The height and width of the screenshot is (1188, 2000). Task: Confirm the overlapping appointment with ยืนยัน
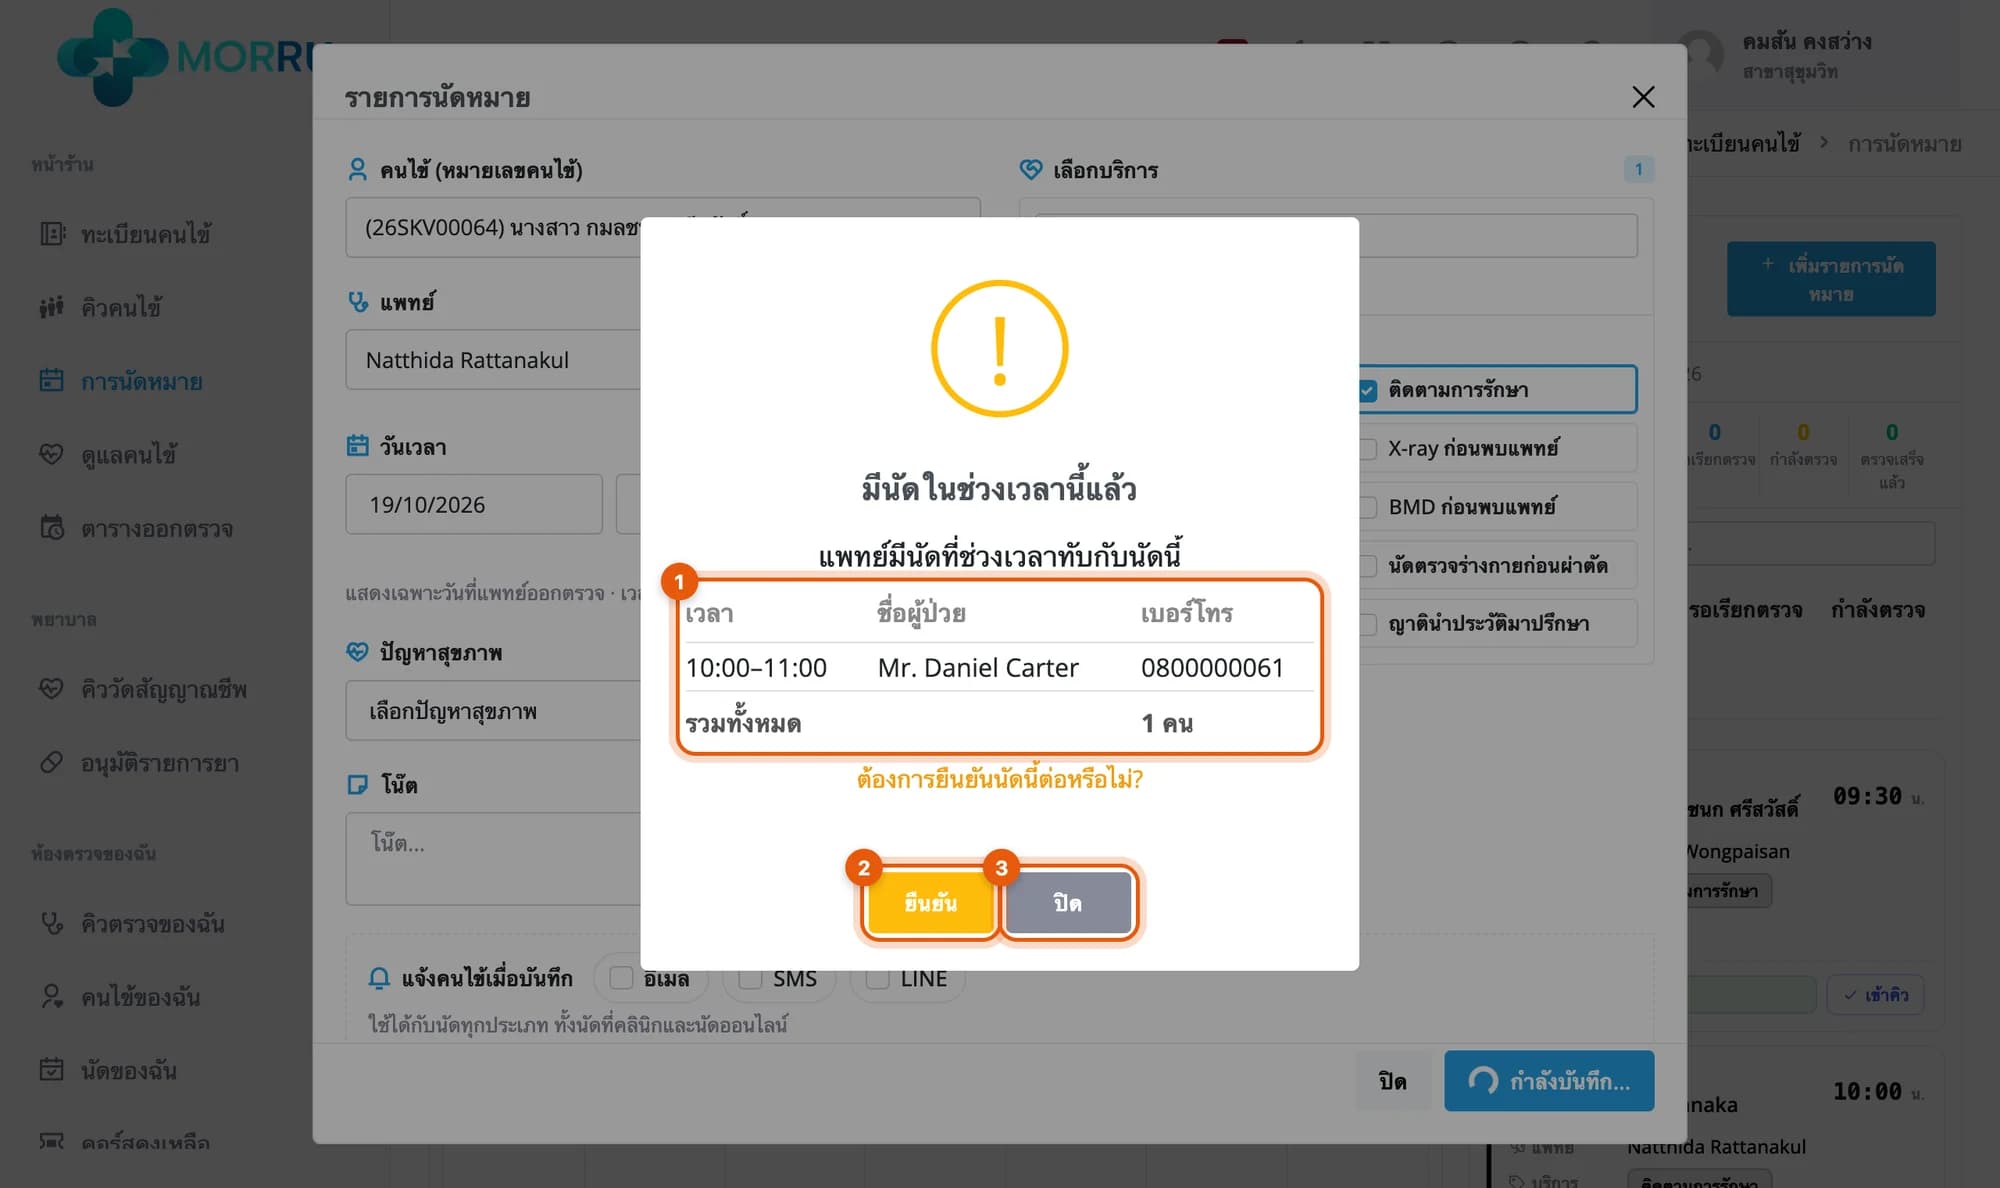point(930,902)
